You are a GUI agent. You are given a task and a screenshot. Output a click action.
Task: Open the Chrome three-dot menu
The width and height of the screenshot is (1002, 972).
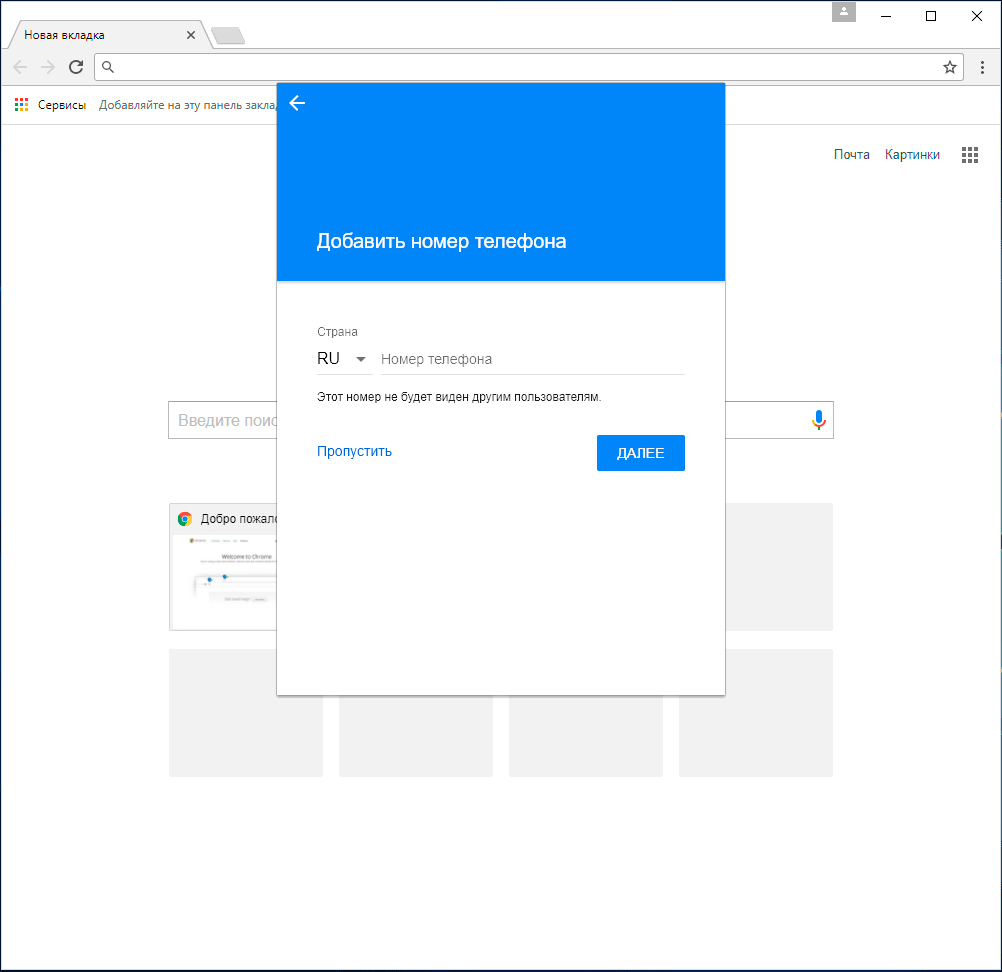982,67
